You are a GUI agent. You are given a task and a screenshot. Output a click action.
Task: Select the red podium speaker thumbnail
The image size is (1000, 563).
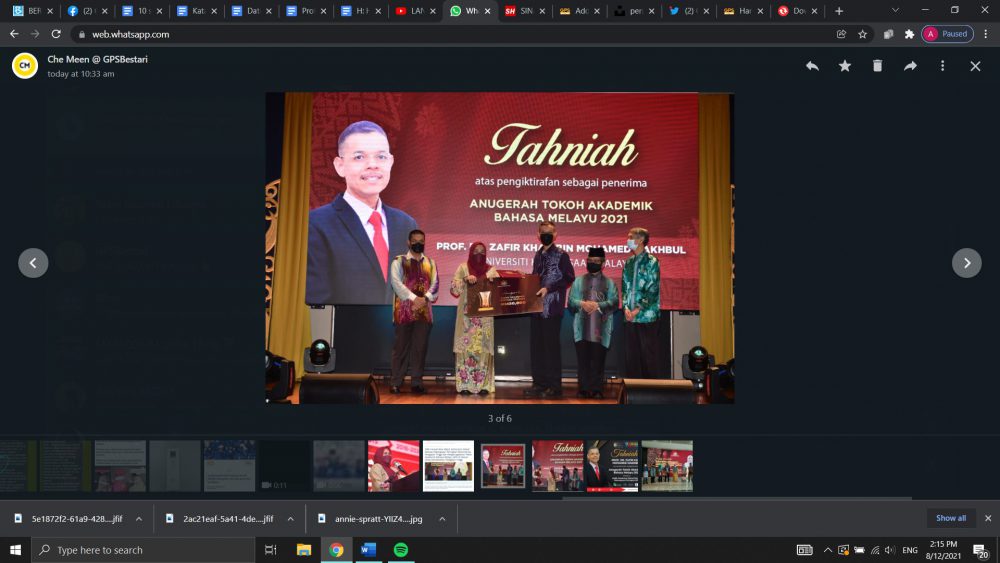(393, 466)
